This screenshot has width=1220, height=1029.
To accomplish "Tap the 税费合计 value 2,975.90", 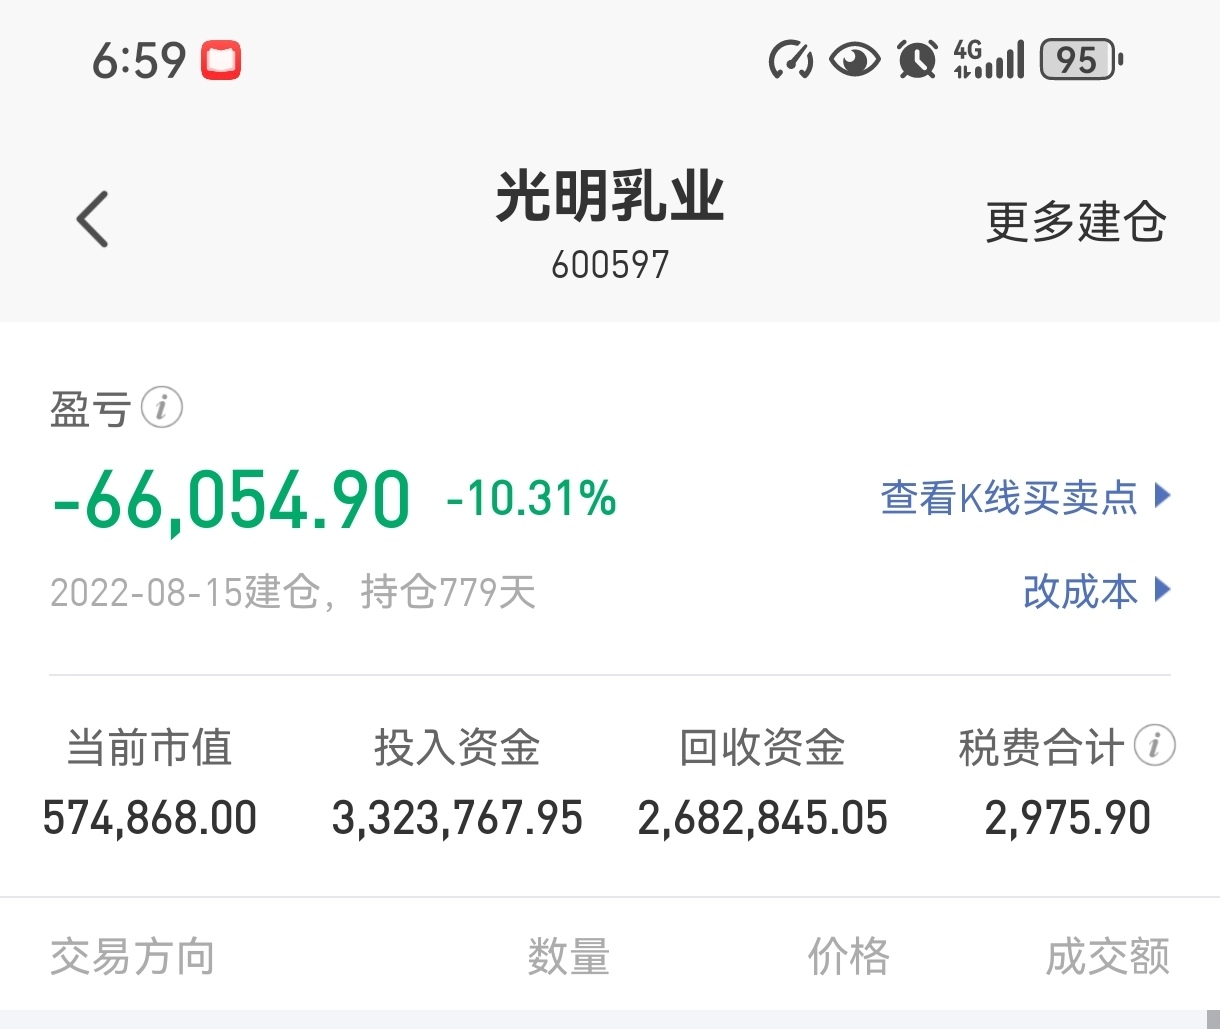I will [x=1067, y=818].
